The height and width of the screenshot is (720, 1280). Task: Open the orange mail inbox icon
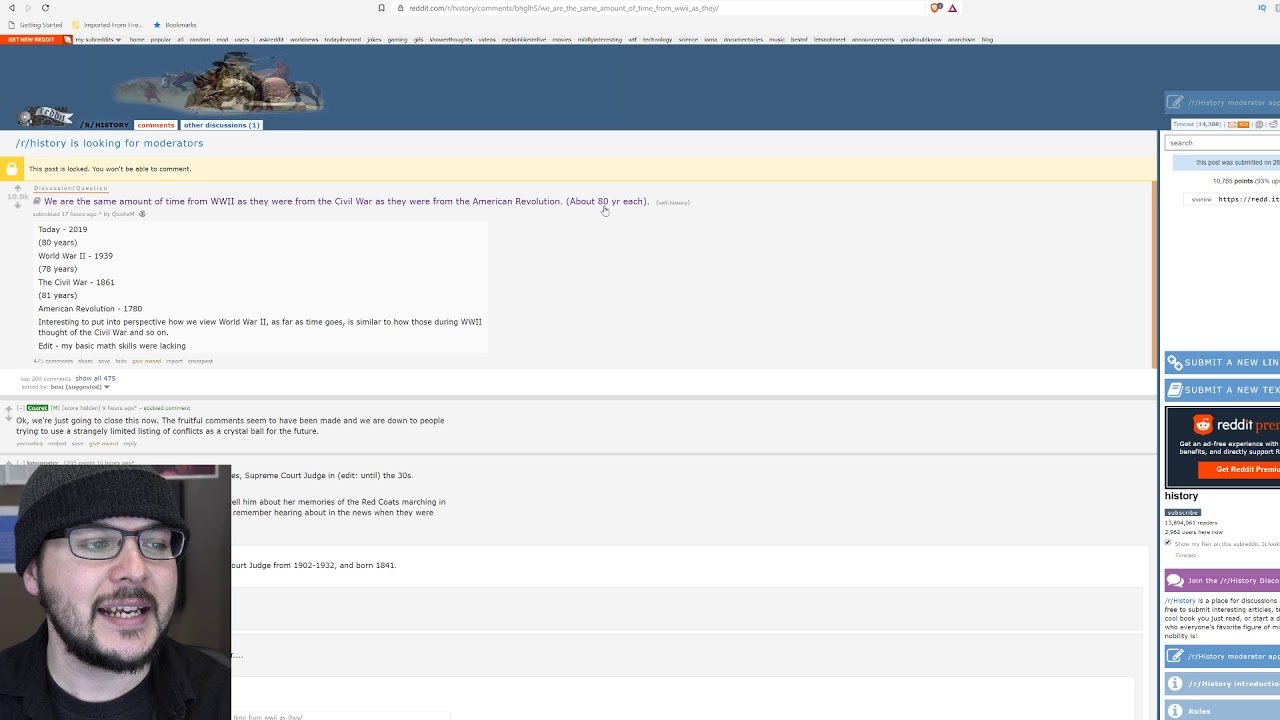click(1231, 124)
